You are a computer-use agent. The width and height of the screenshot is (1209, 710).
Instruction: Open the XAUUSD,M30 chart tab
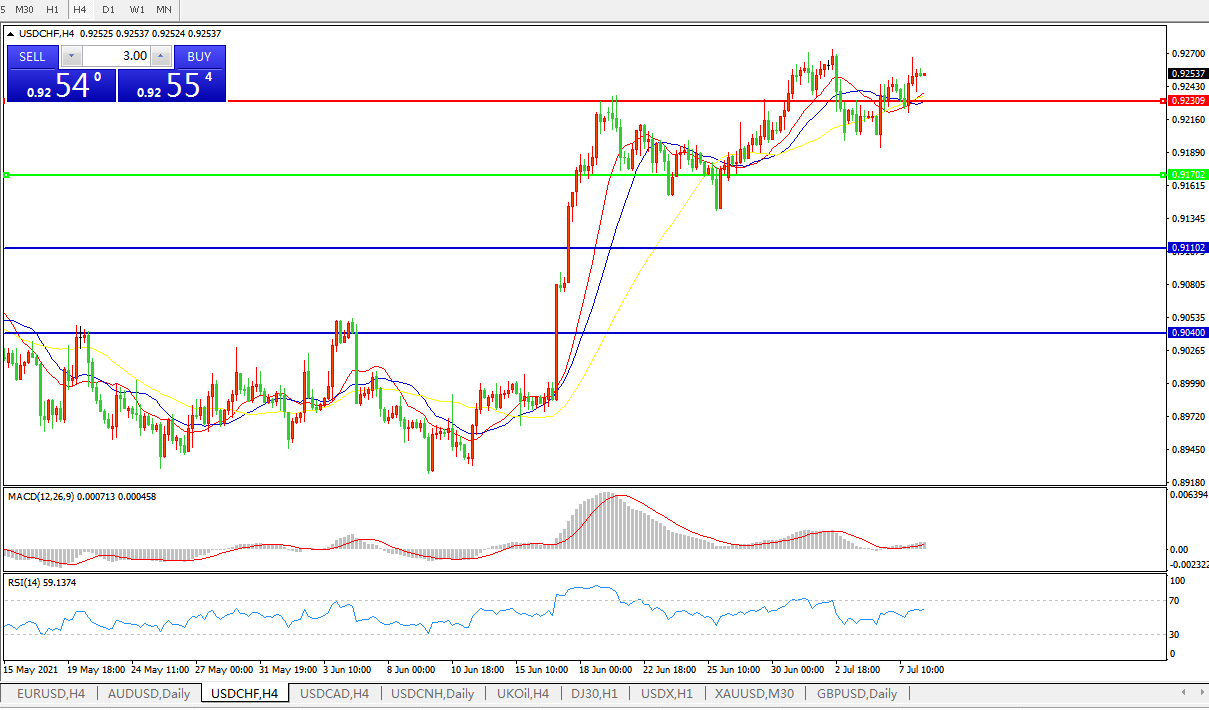click(x=754, y=693)
